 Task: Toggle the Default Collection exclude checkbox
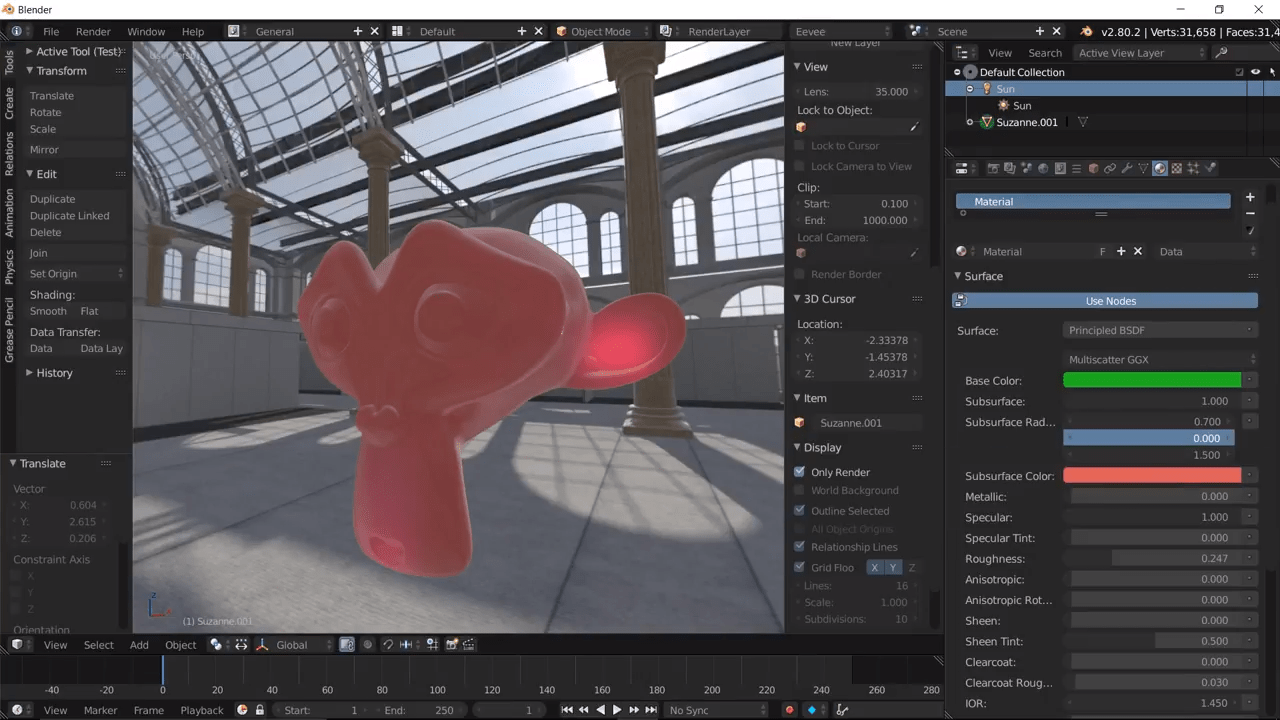tap(1240, 72)
